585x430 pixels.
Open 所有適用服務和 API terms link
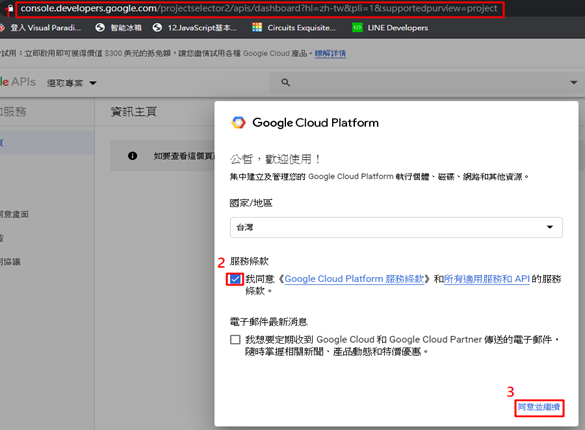(x=487, y=279)
